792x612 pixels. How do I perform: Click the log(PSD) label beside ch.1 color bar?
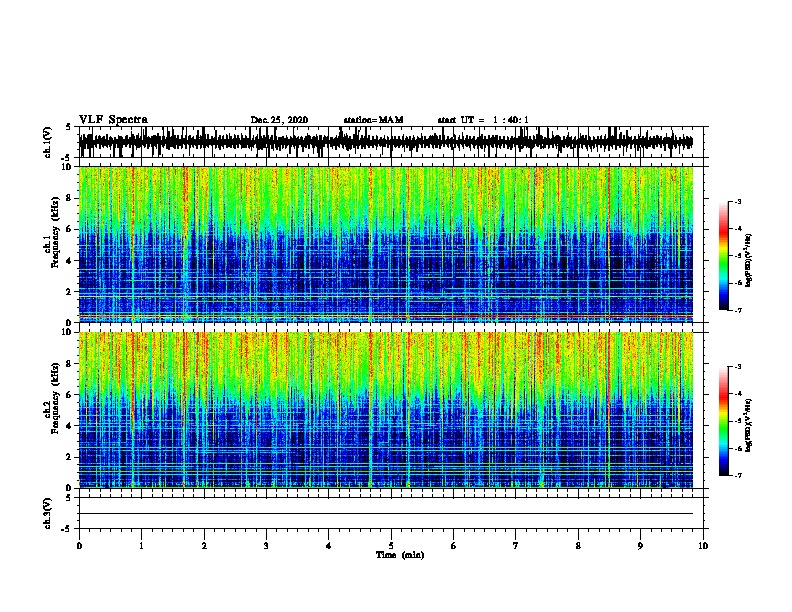pos(748,261)
